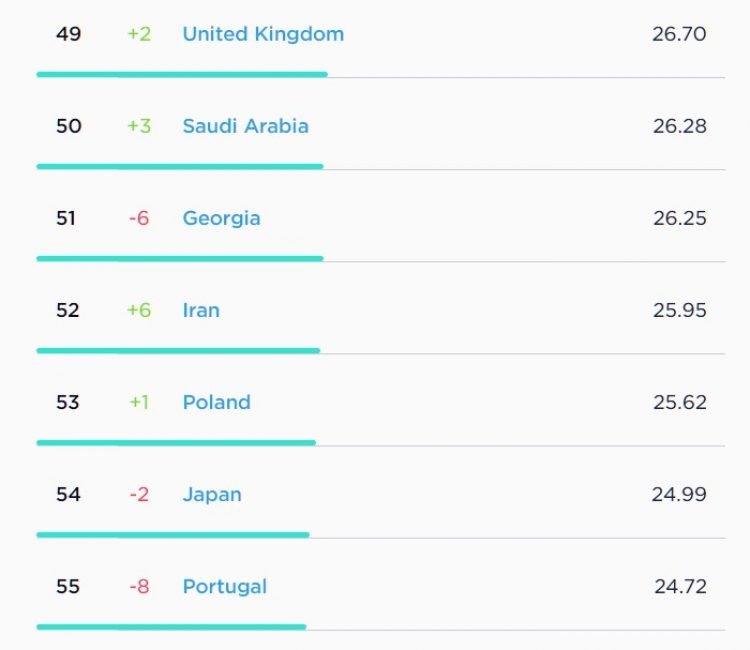
Task: Click the Japan progress bar
Action: point(173,535)
